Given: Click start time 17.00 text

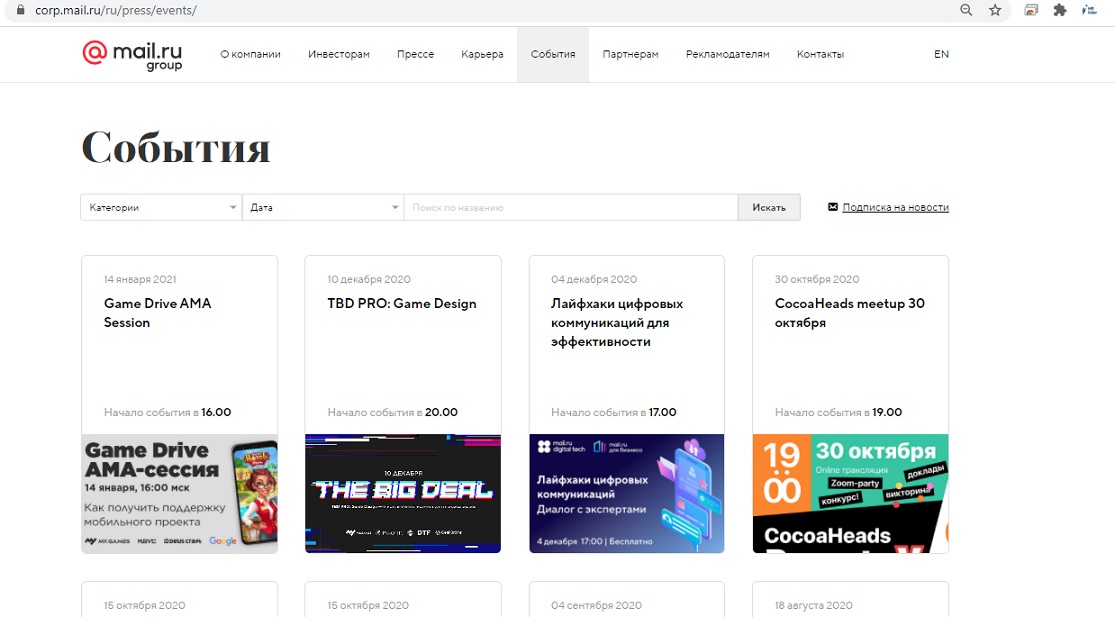Looking at the screenshot, I should point(662,412).
